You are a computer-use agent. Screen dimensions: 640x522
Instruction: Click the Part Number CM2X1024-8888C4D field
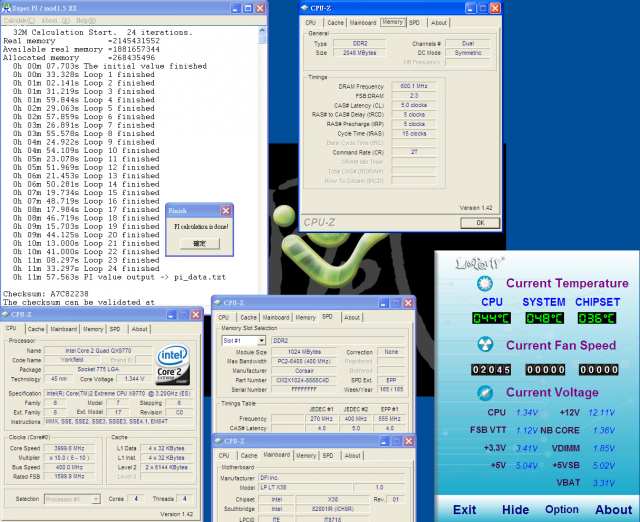point(304,380)
